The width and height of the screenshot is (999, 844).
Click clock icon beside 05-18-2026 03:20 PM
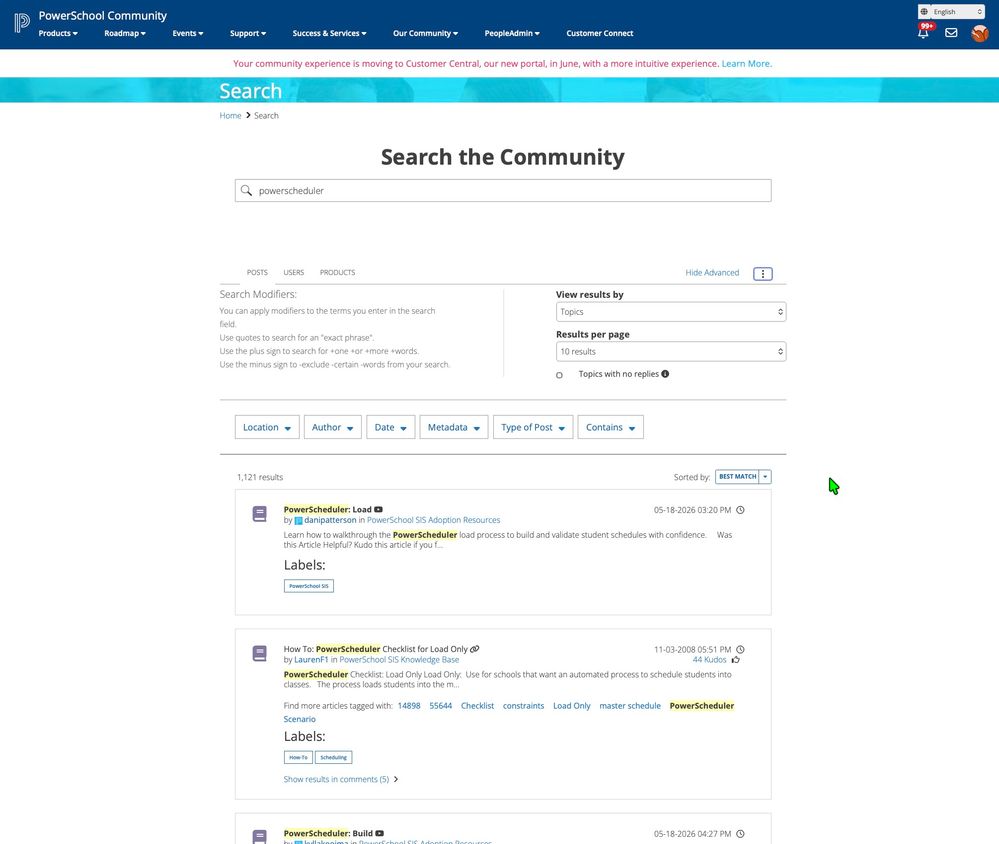tap(740, 510)
